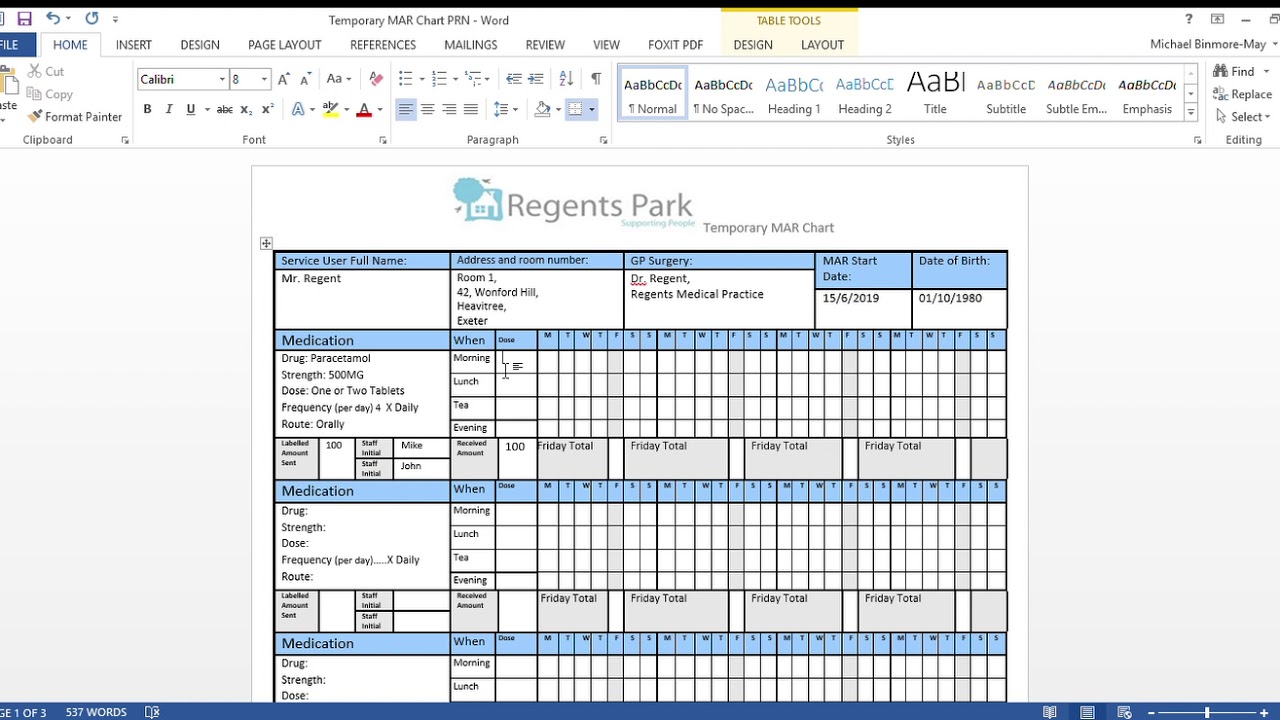Screen dimensions: 1280x720
Task: Click the Shading paint bucket icon
Action: click(x=542, y=109)
